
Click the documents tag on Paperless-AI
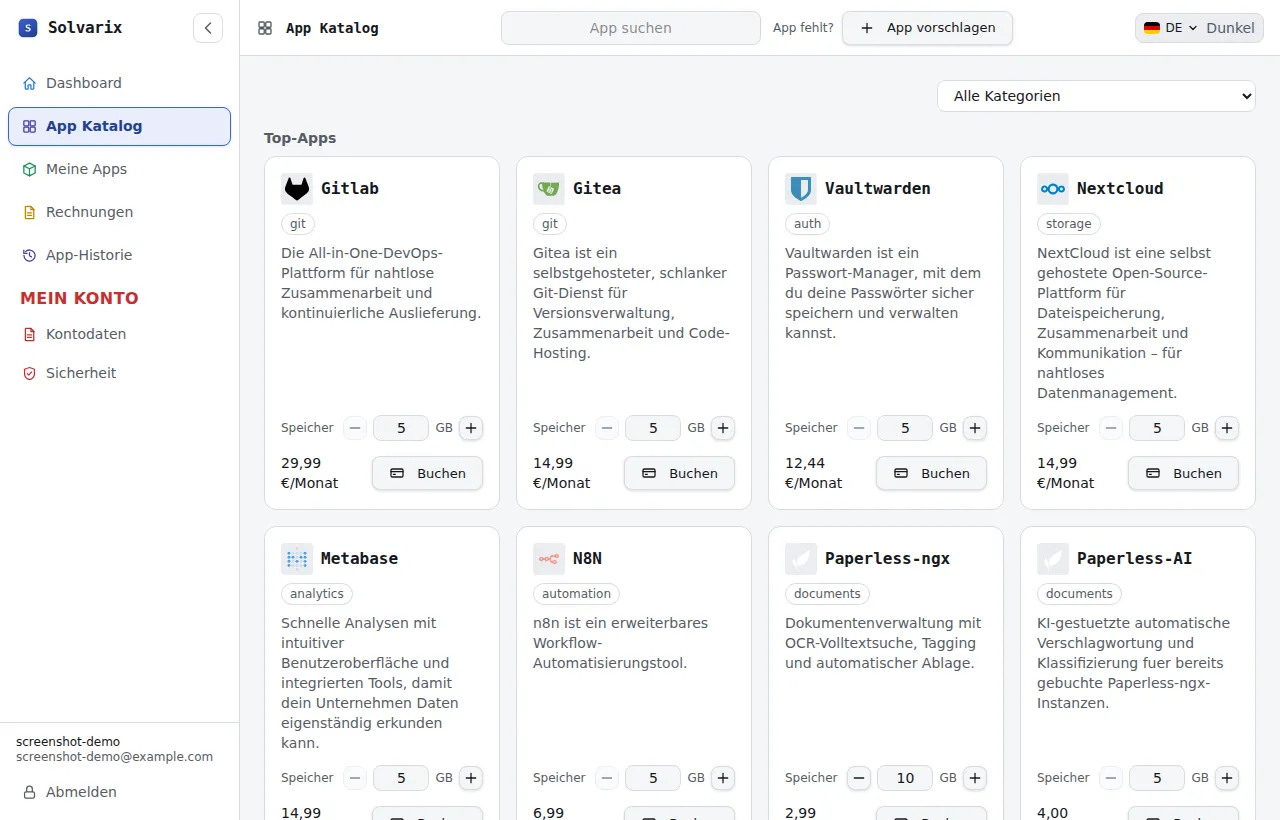click(1079, 594)
